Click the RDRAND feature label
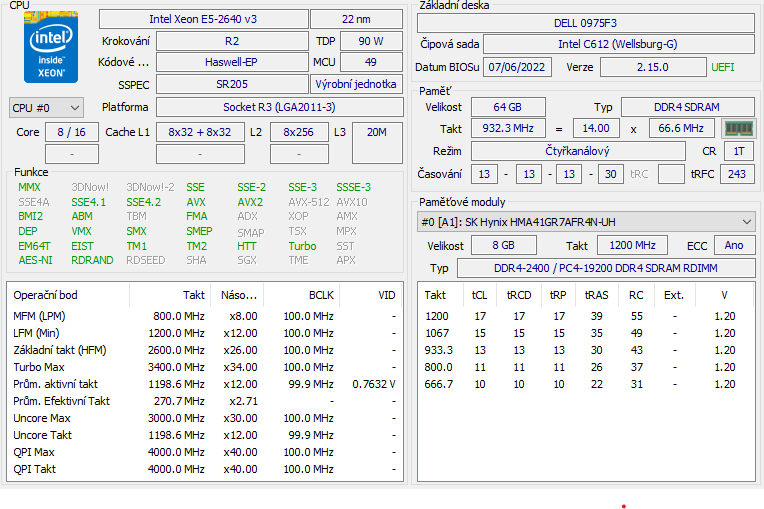The height and width of the screenshot is (509, 764). [x=92, y=261]
